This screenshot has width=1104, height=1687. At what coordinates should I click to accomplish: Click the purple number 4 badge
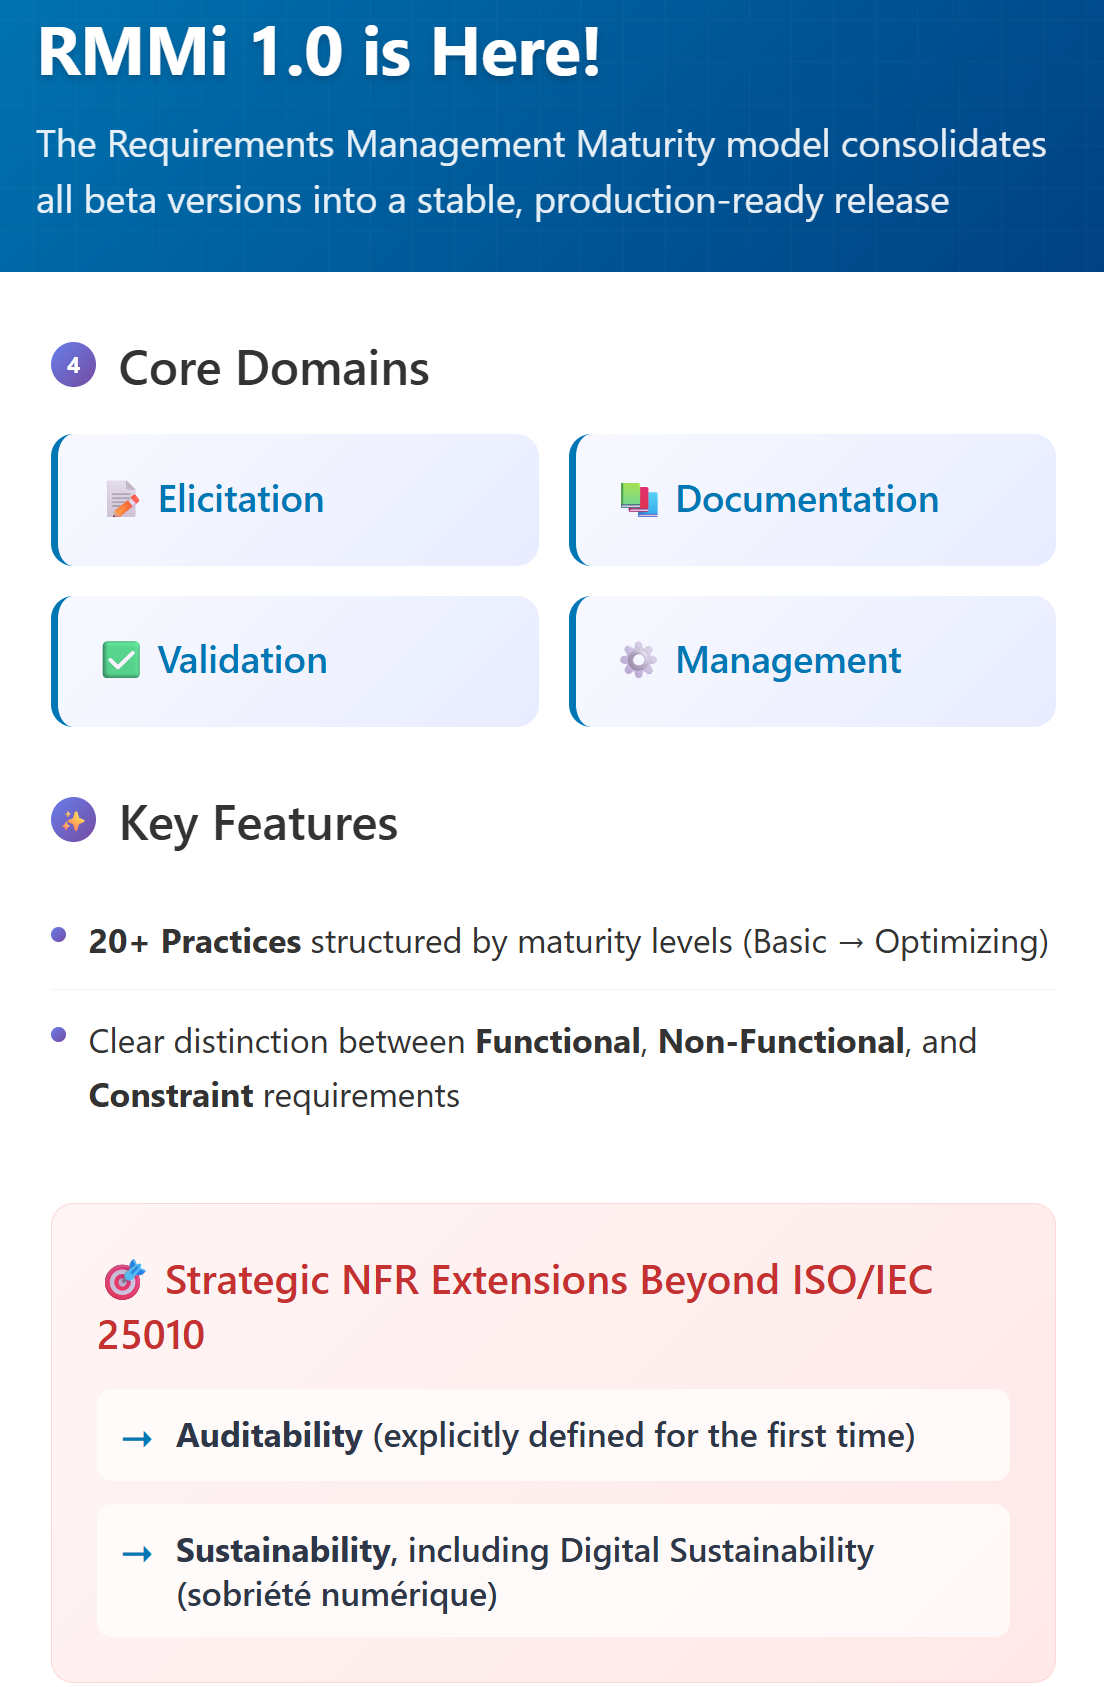[73, 365]
